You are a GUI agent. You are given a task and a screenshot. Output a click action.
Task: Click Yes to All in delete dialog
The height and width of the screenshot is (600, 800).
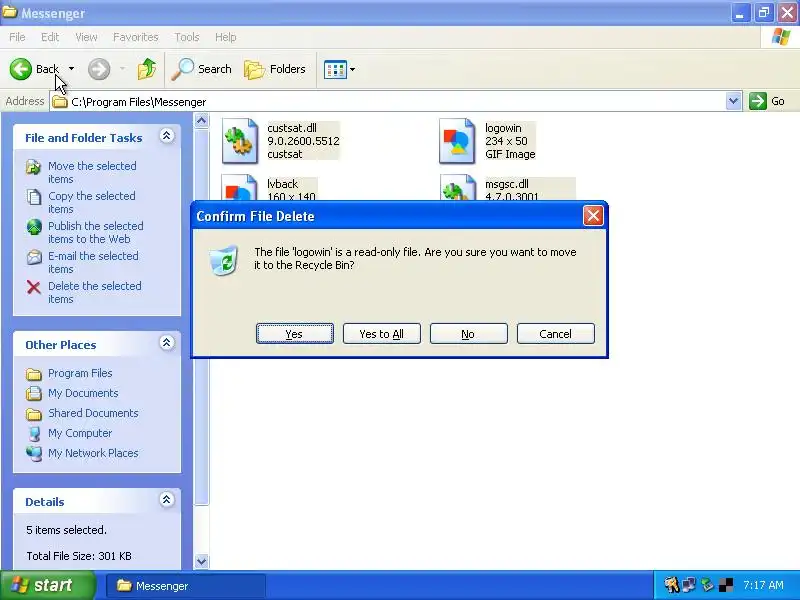(x=382, y=334)
